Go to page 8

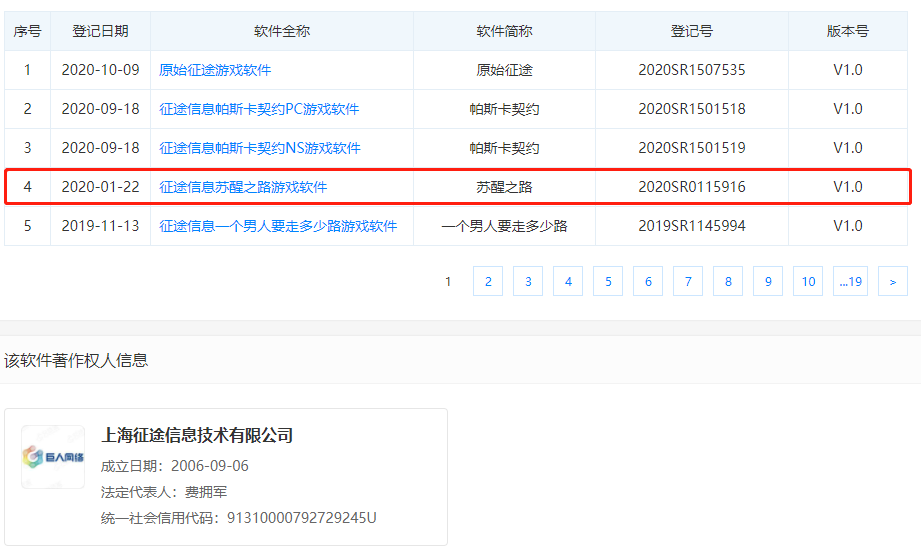728,281
